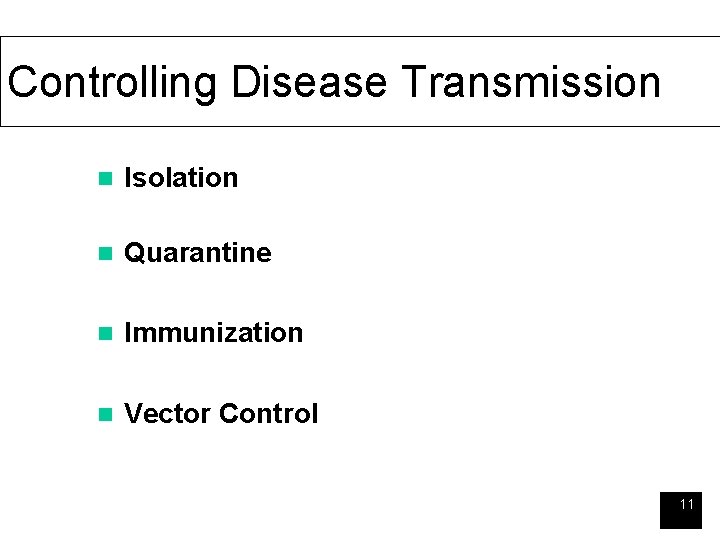Click the Isolation bullet text
Image resolution: width=720 pixels, height=540 pixels.
[x=181, y=178]
